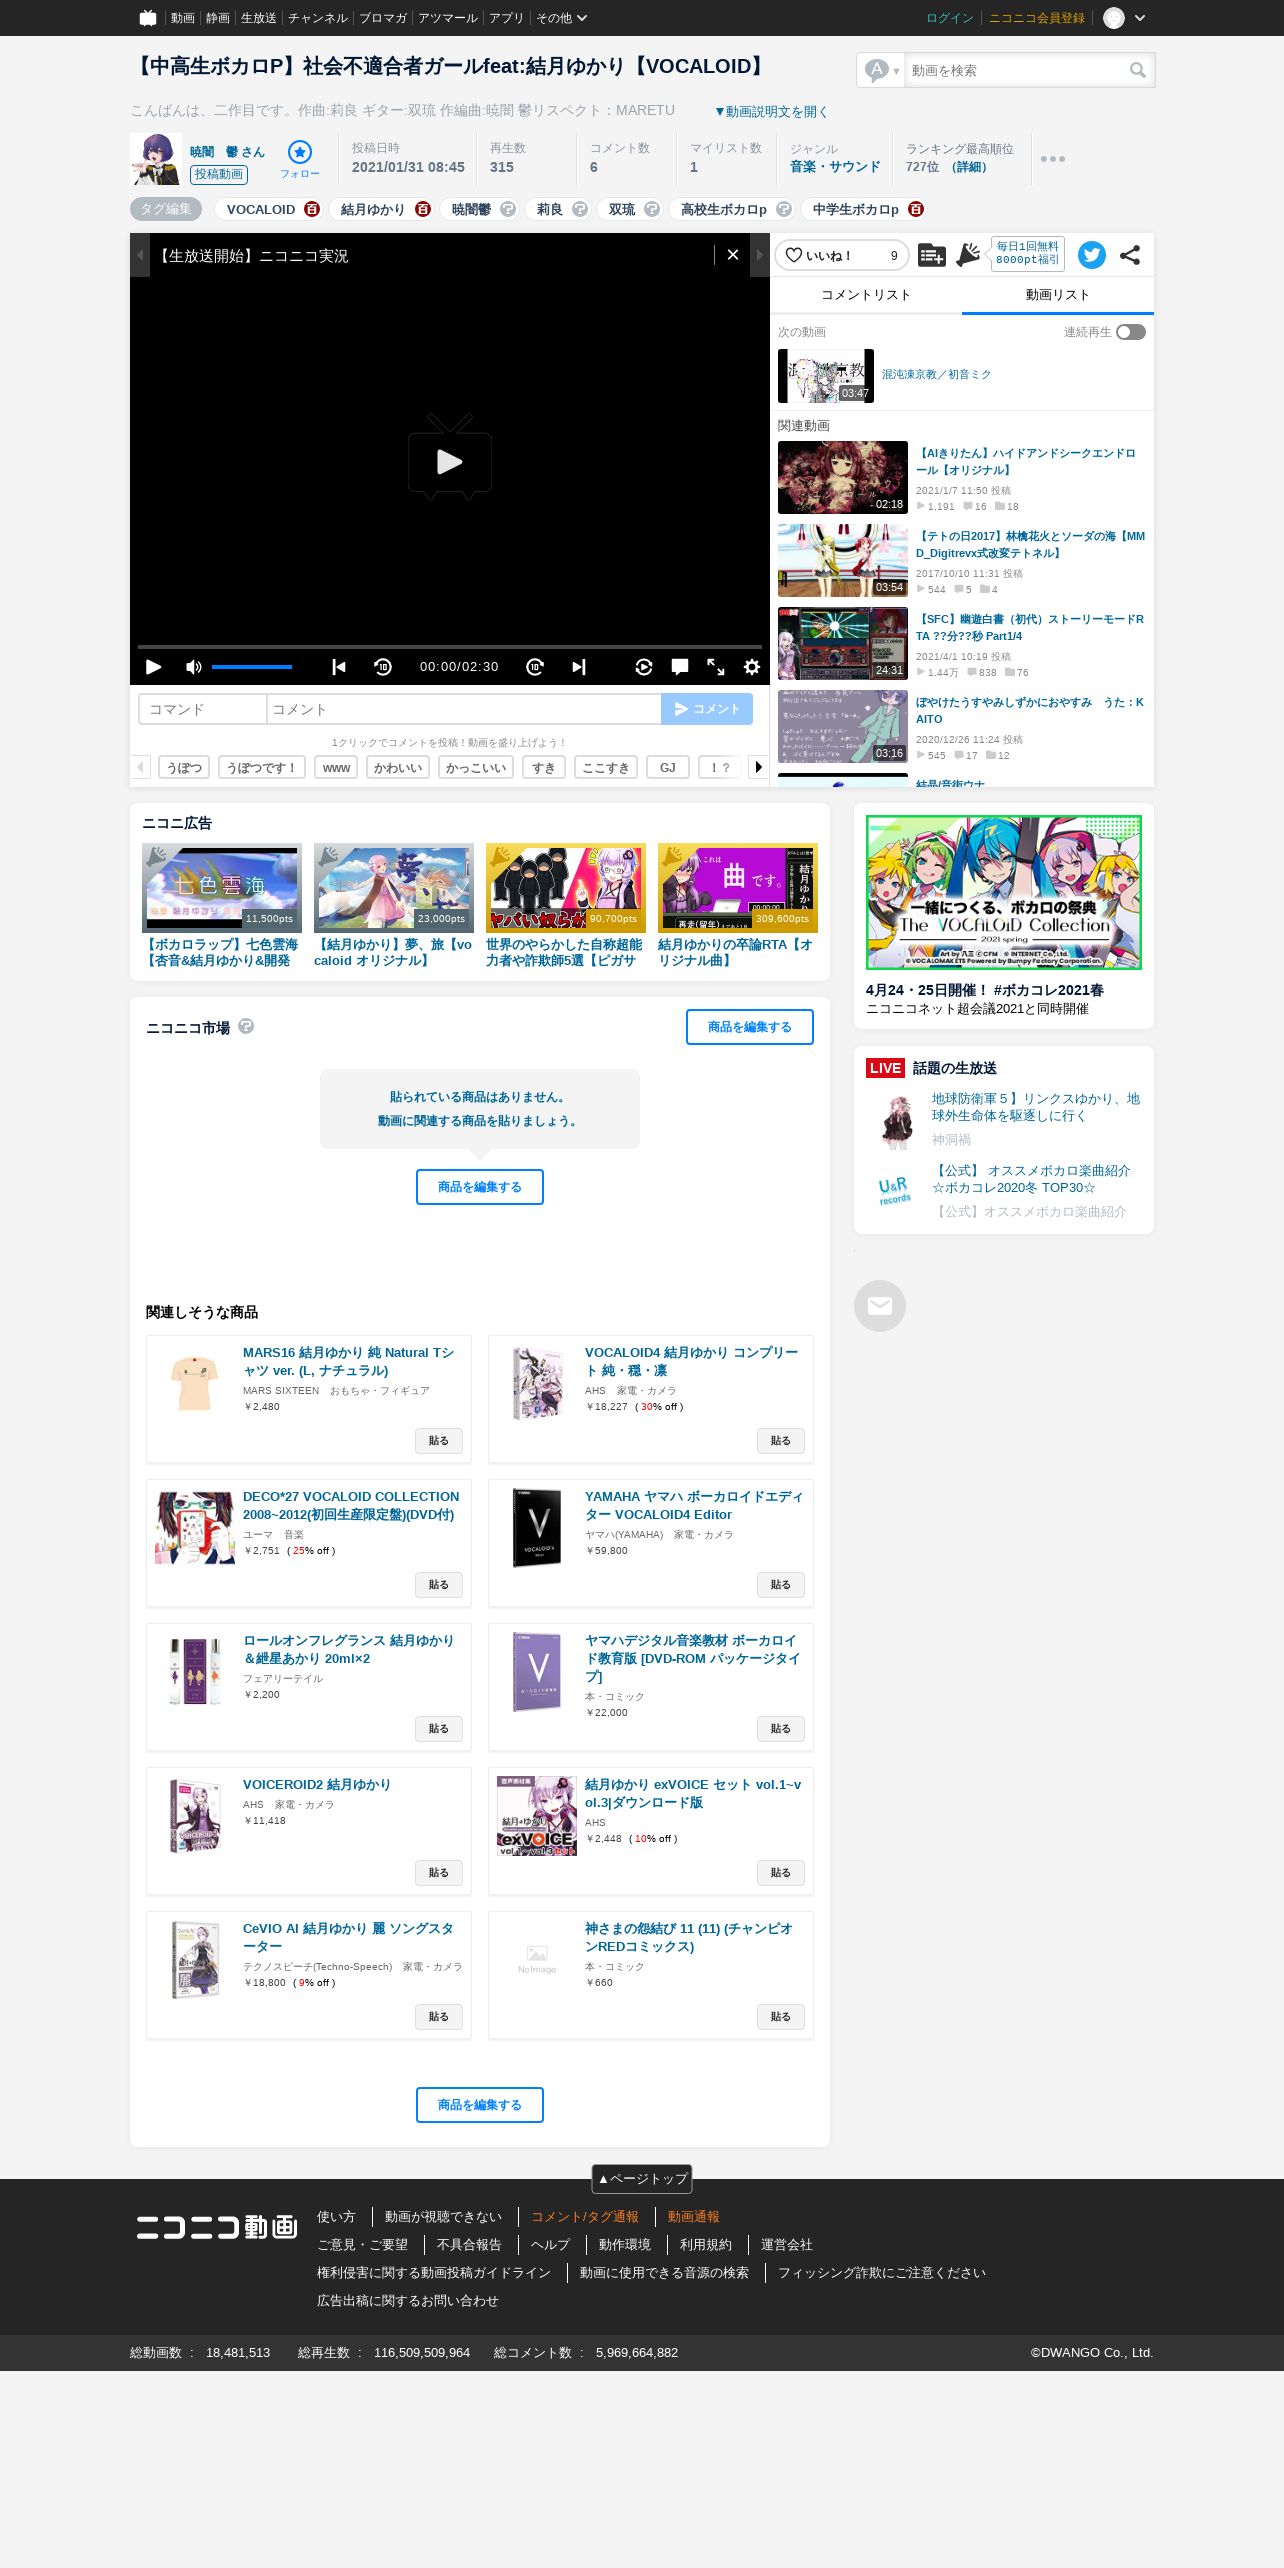Screen dimensions: 1284x2568
Task: Click the かわいい quick comment button
Action: tap(398, 767)
